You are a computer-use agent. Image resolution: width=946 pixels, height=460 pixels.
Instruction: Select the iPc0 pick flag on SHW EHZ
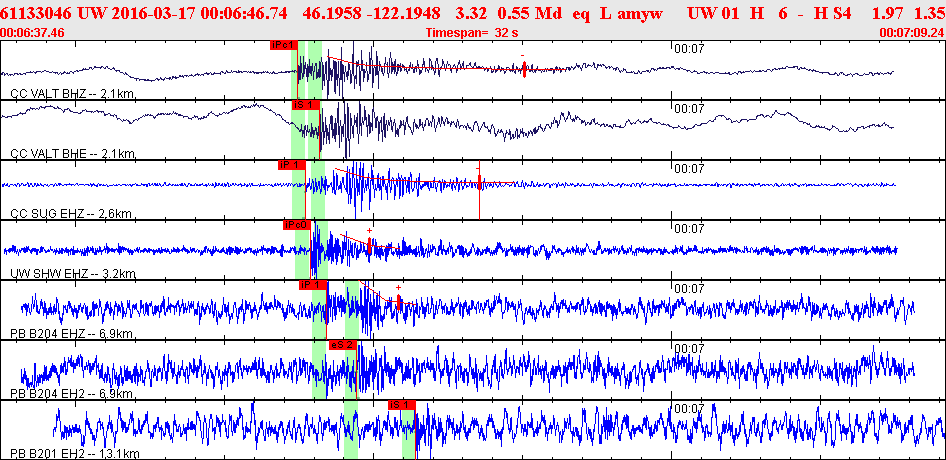click(296, 225)
